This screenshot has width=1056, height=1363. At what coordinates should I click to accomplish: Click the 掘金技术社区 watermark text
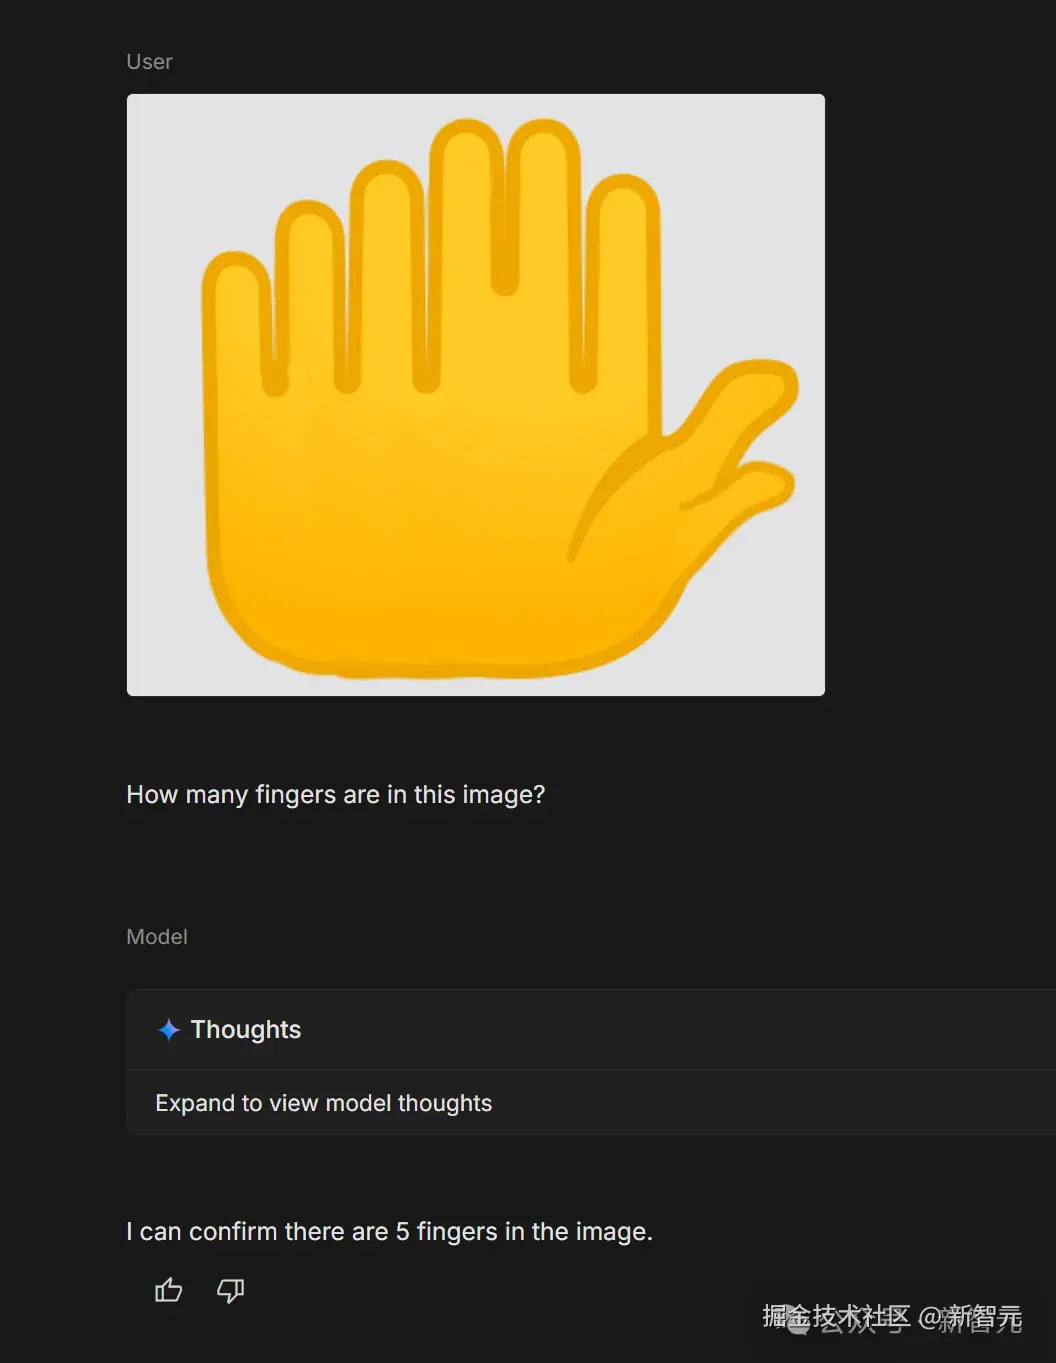836,1317
